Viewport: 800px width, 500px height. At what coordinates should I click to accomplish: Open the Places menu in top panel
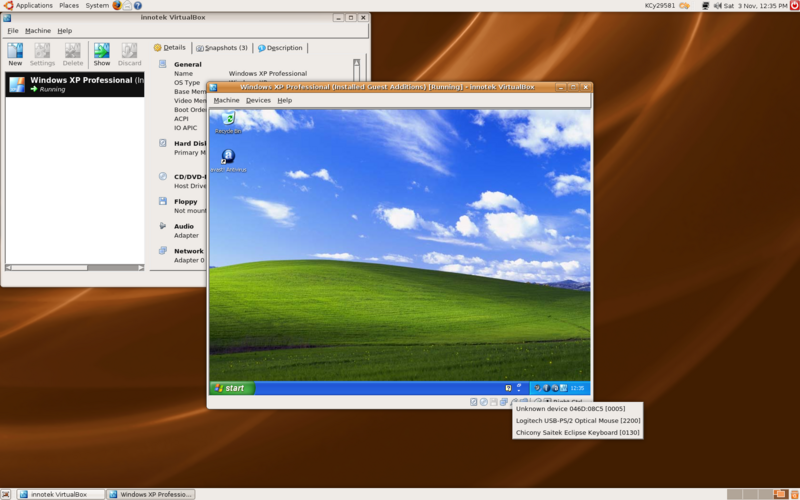click(x=69, y=6)
